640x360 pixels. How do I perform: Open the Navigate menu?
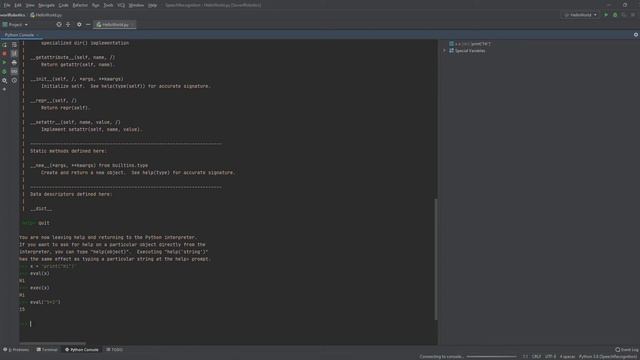point(46,5)
